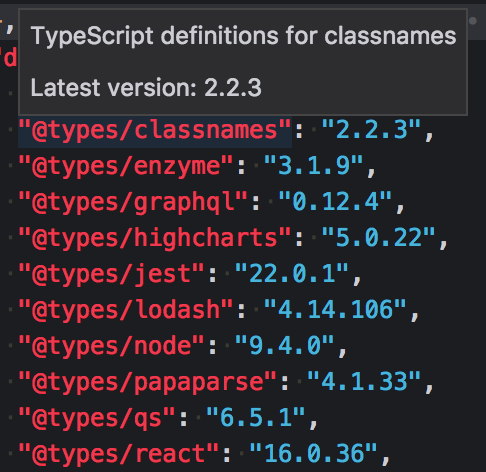Click the "@types/node" package key
Screen dimensions: 486x472
(111, 346)
